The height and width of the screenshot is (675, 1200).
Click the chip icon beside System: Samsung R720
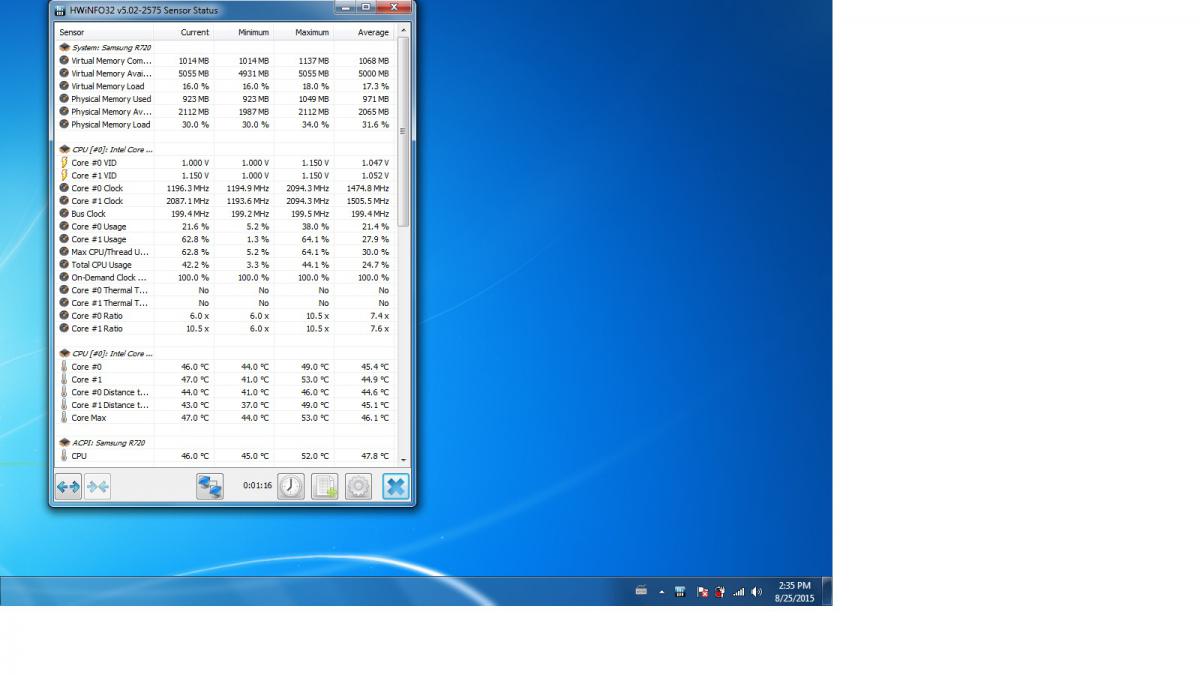pyautogui.click(x=65, y=48)
